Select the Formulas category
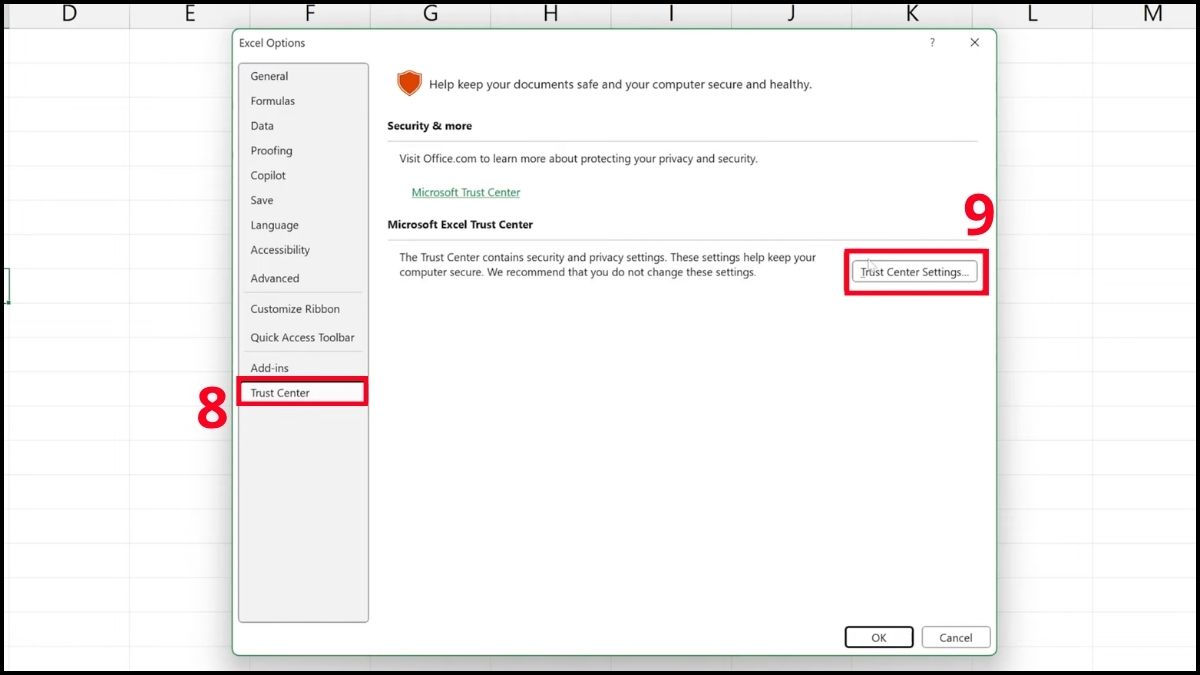The width and height of the screenshot is (1200, 675). (x=303, y=101)
